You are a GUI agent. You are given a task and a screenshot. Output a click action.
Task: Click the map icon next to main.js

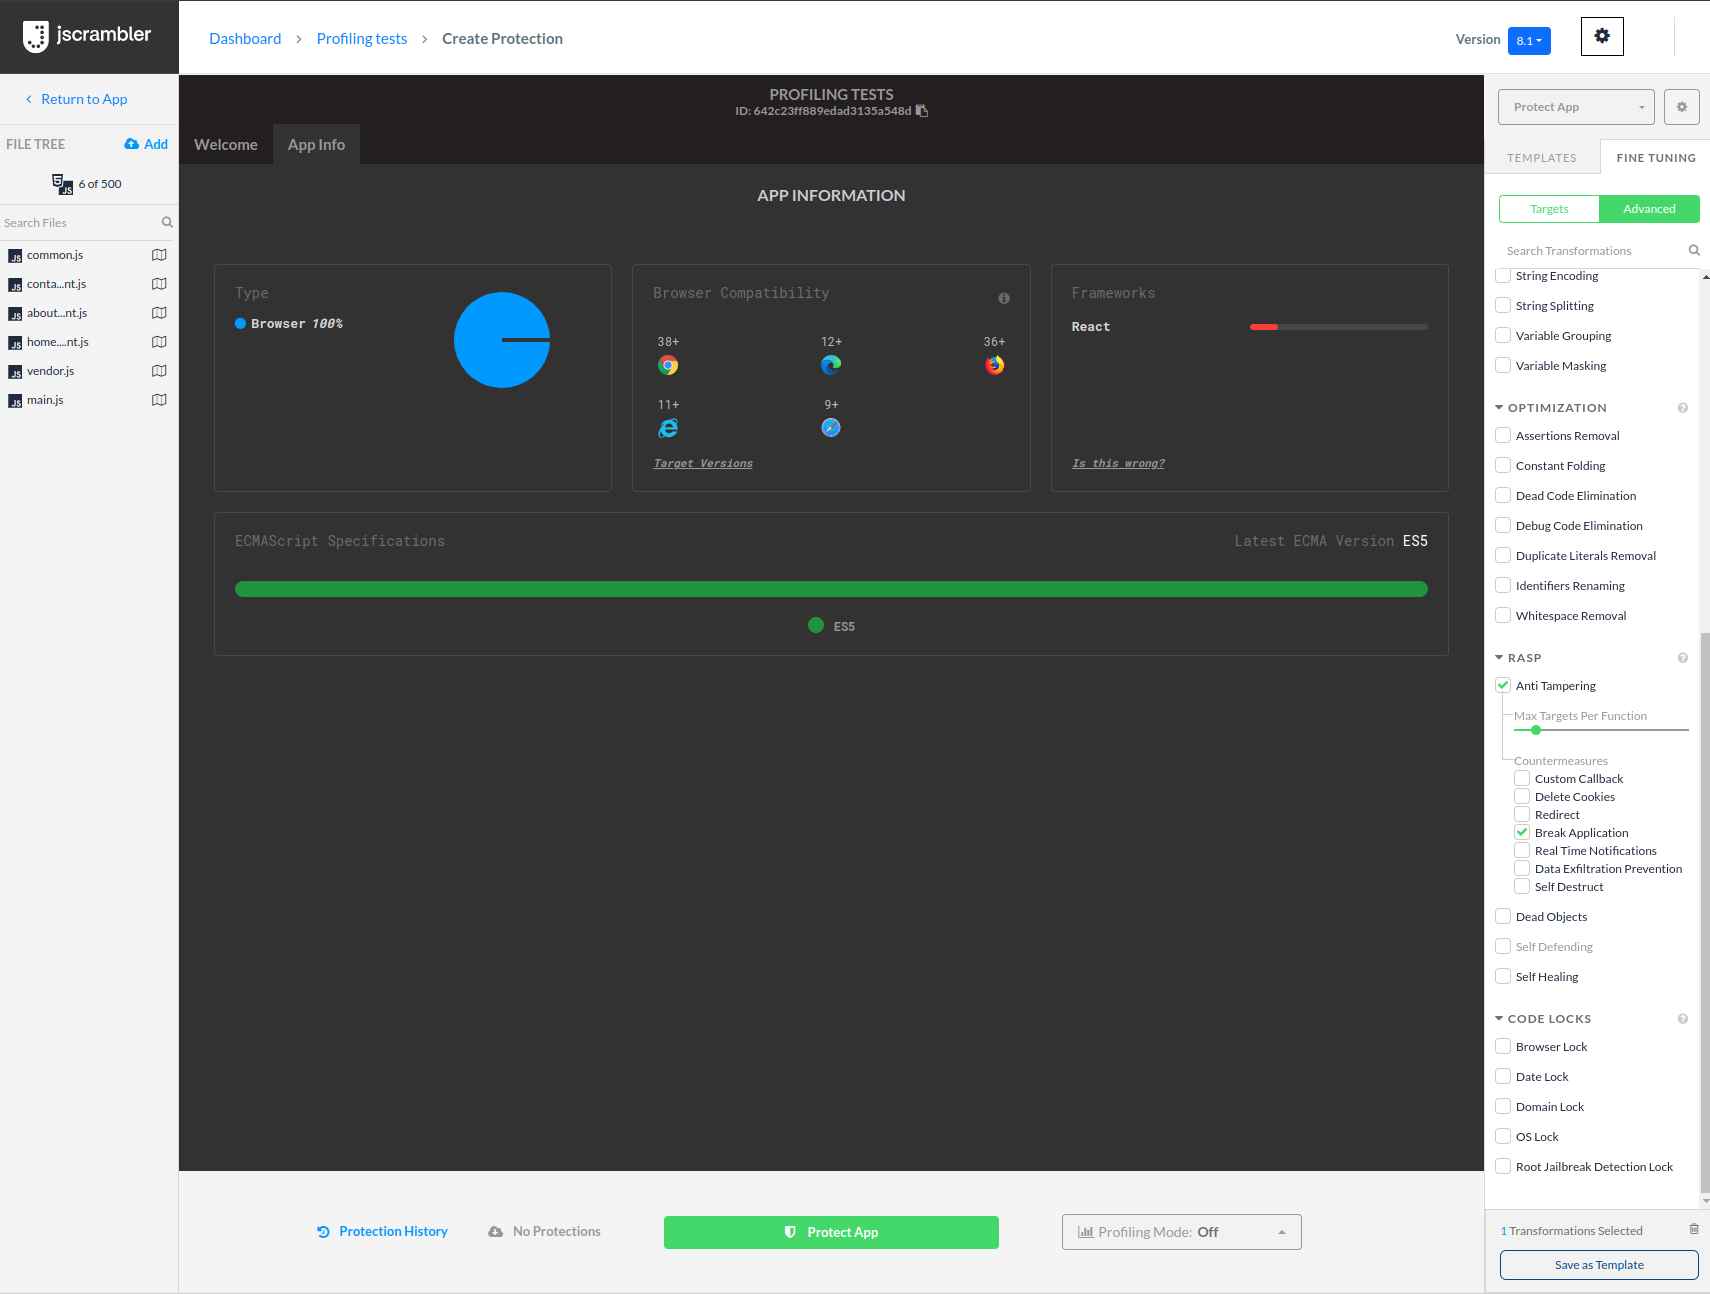pyautogui.click(x=159, y=399)
